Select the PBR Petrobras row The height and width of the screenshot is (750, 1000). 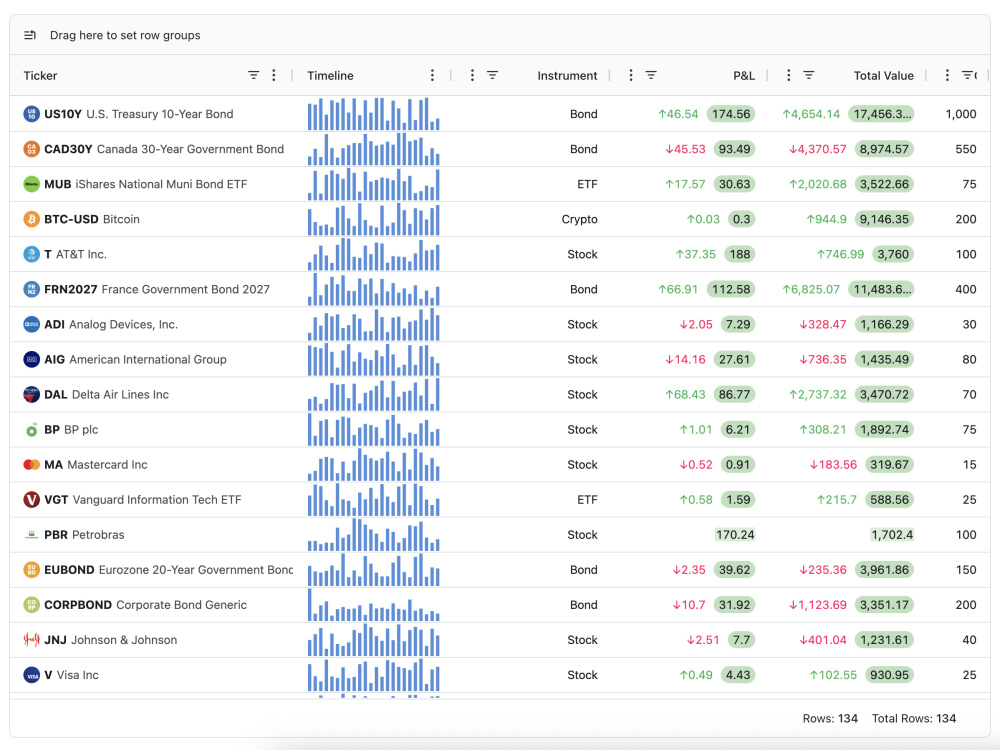(x=500, y=535)
